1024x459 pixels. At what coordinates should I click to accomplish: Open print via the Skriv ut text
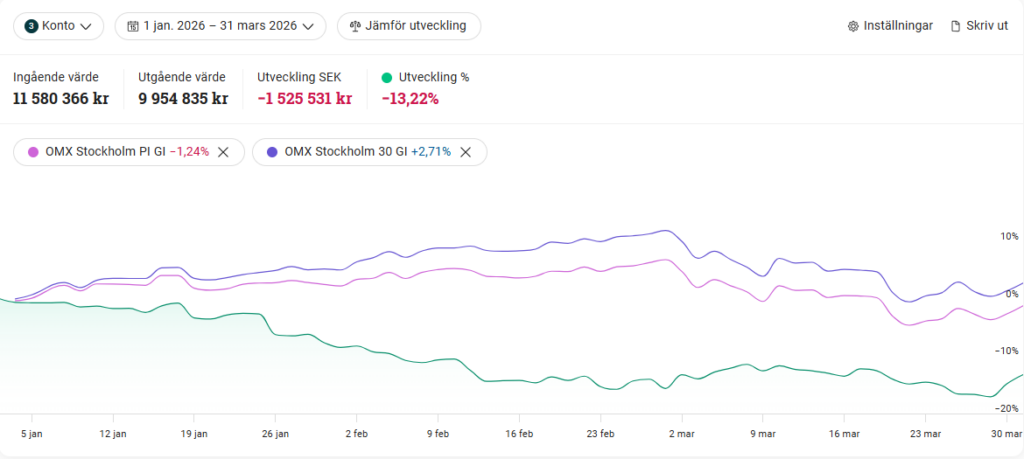(986, 26)
